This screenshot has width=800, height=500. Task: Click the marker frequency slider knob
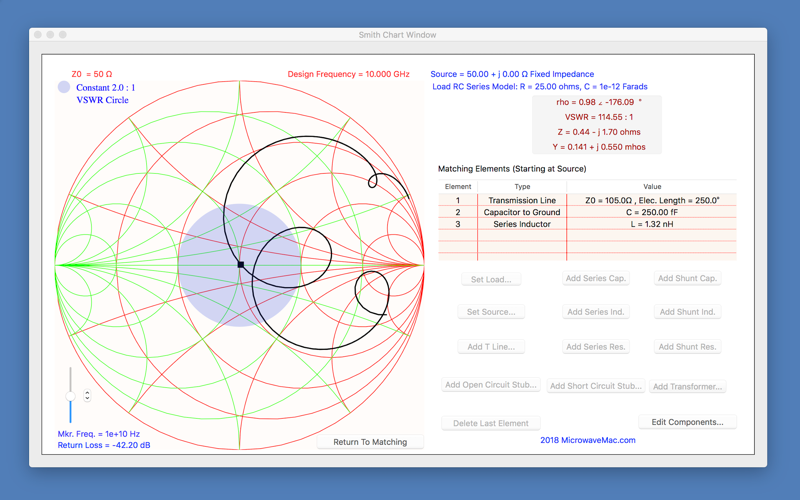click(x=70, y=396)
